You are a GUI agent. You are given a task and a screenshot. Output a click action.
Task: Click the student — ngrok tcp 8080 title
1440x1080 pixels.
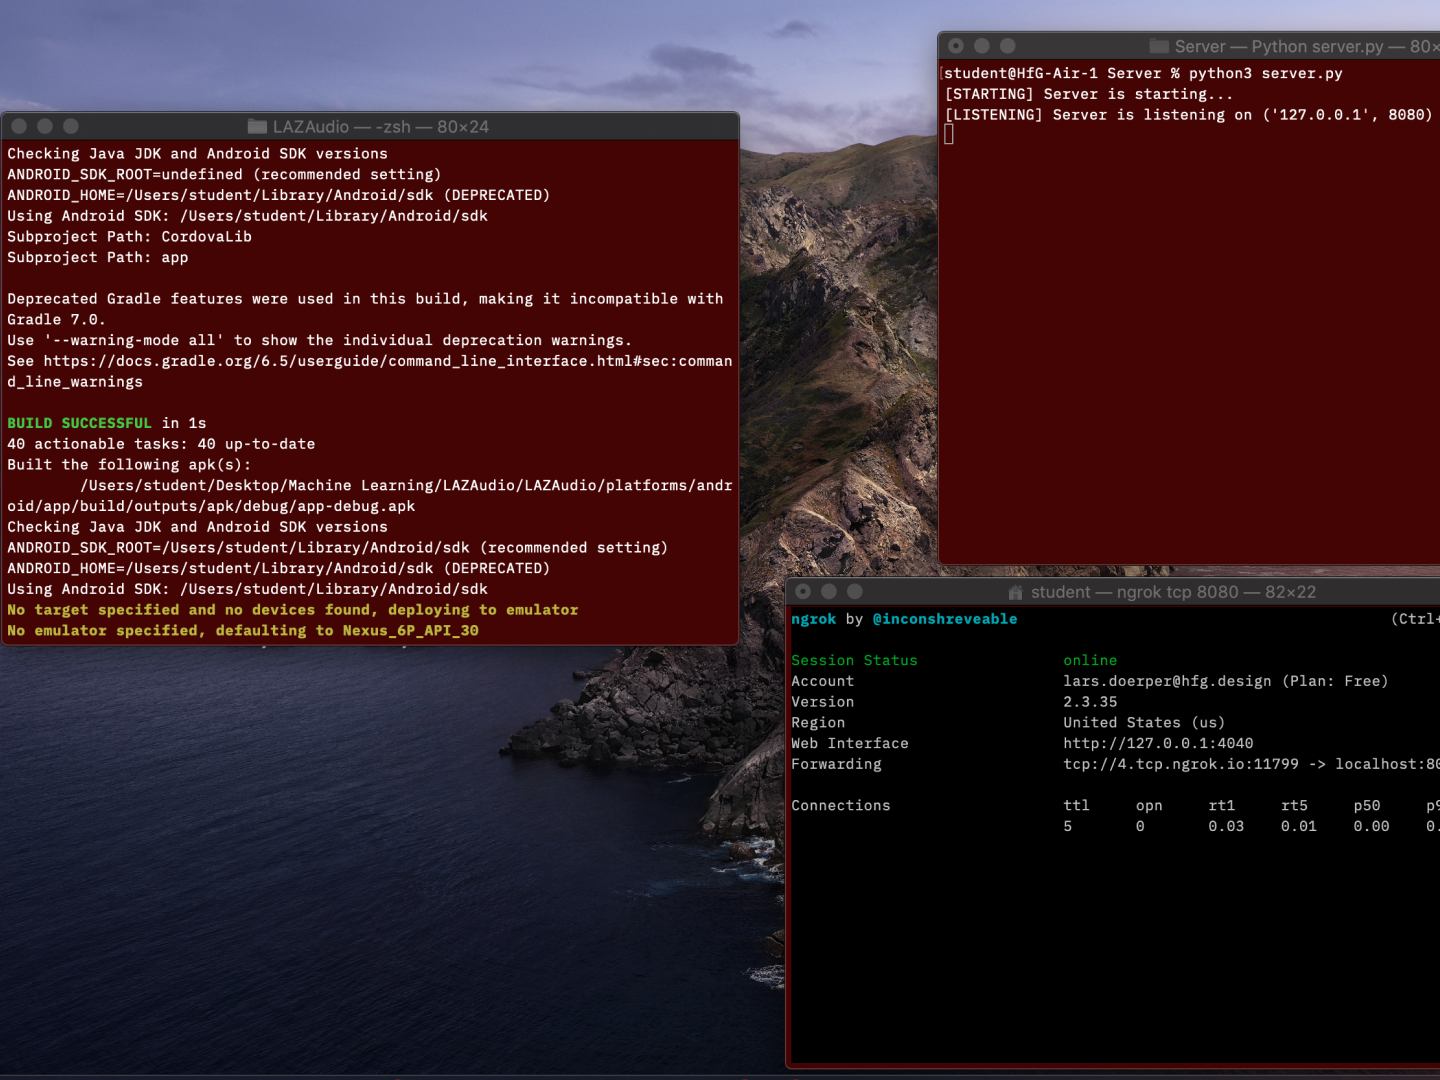pos(1174,592)
